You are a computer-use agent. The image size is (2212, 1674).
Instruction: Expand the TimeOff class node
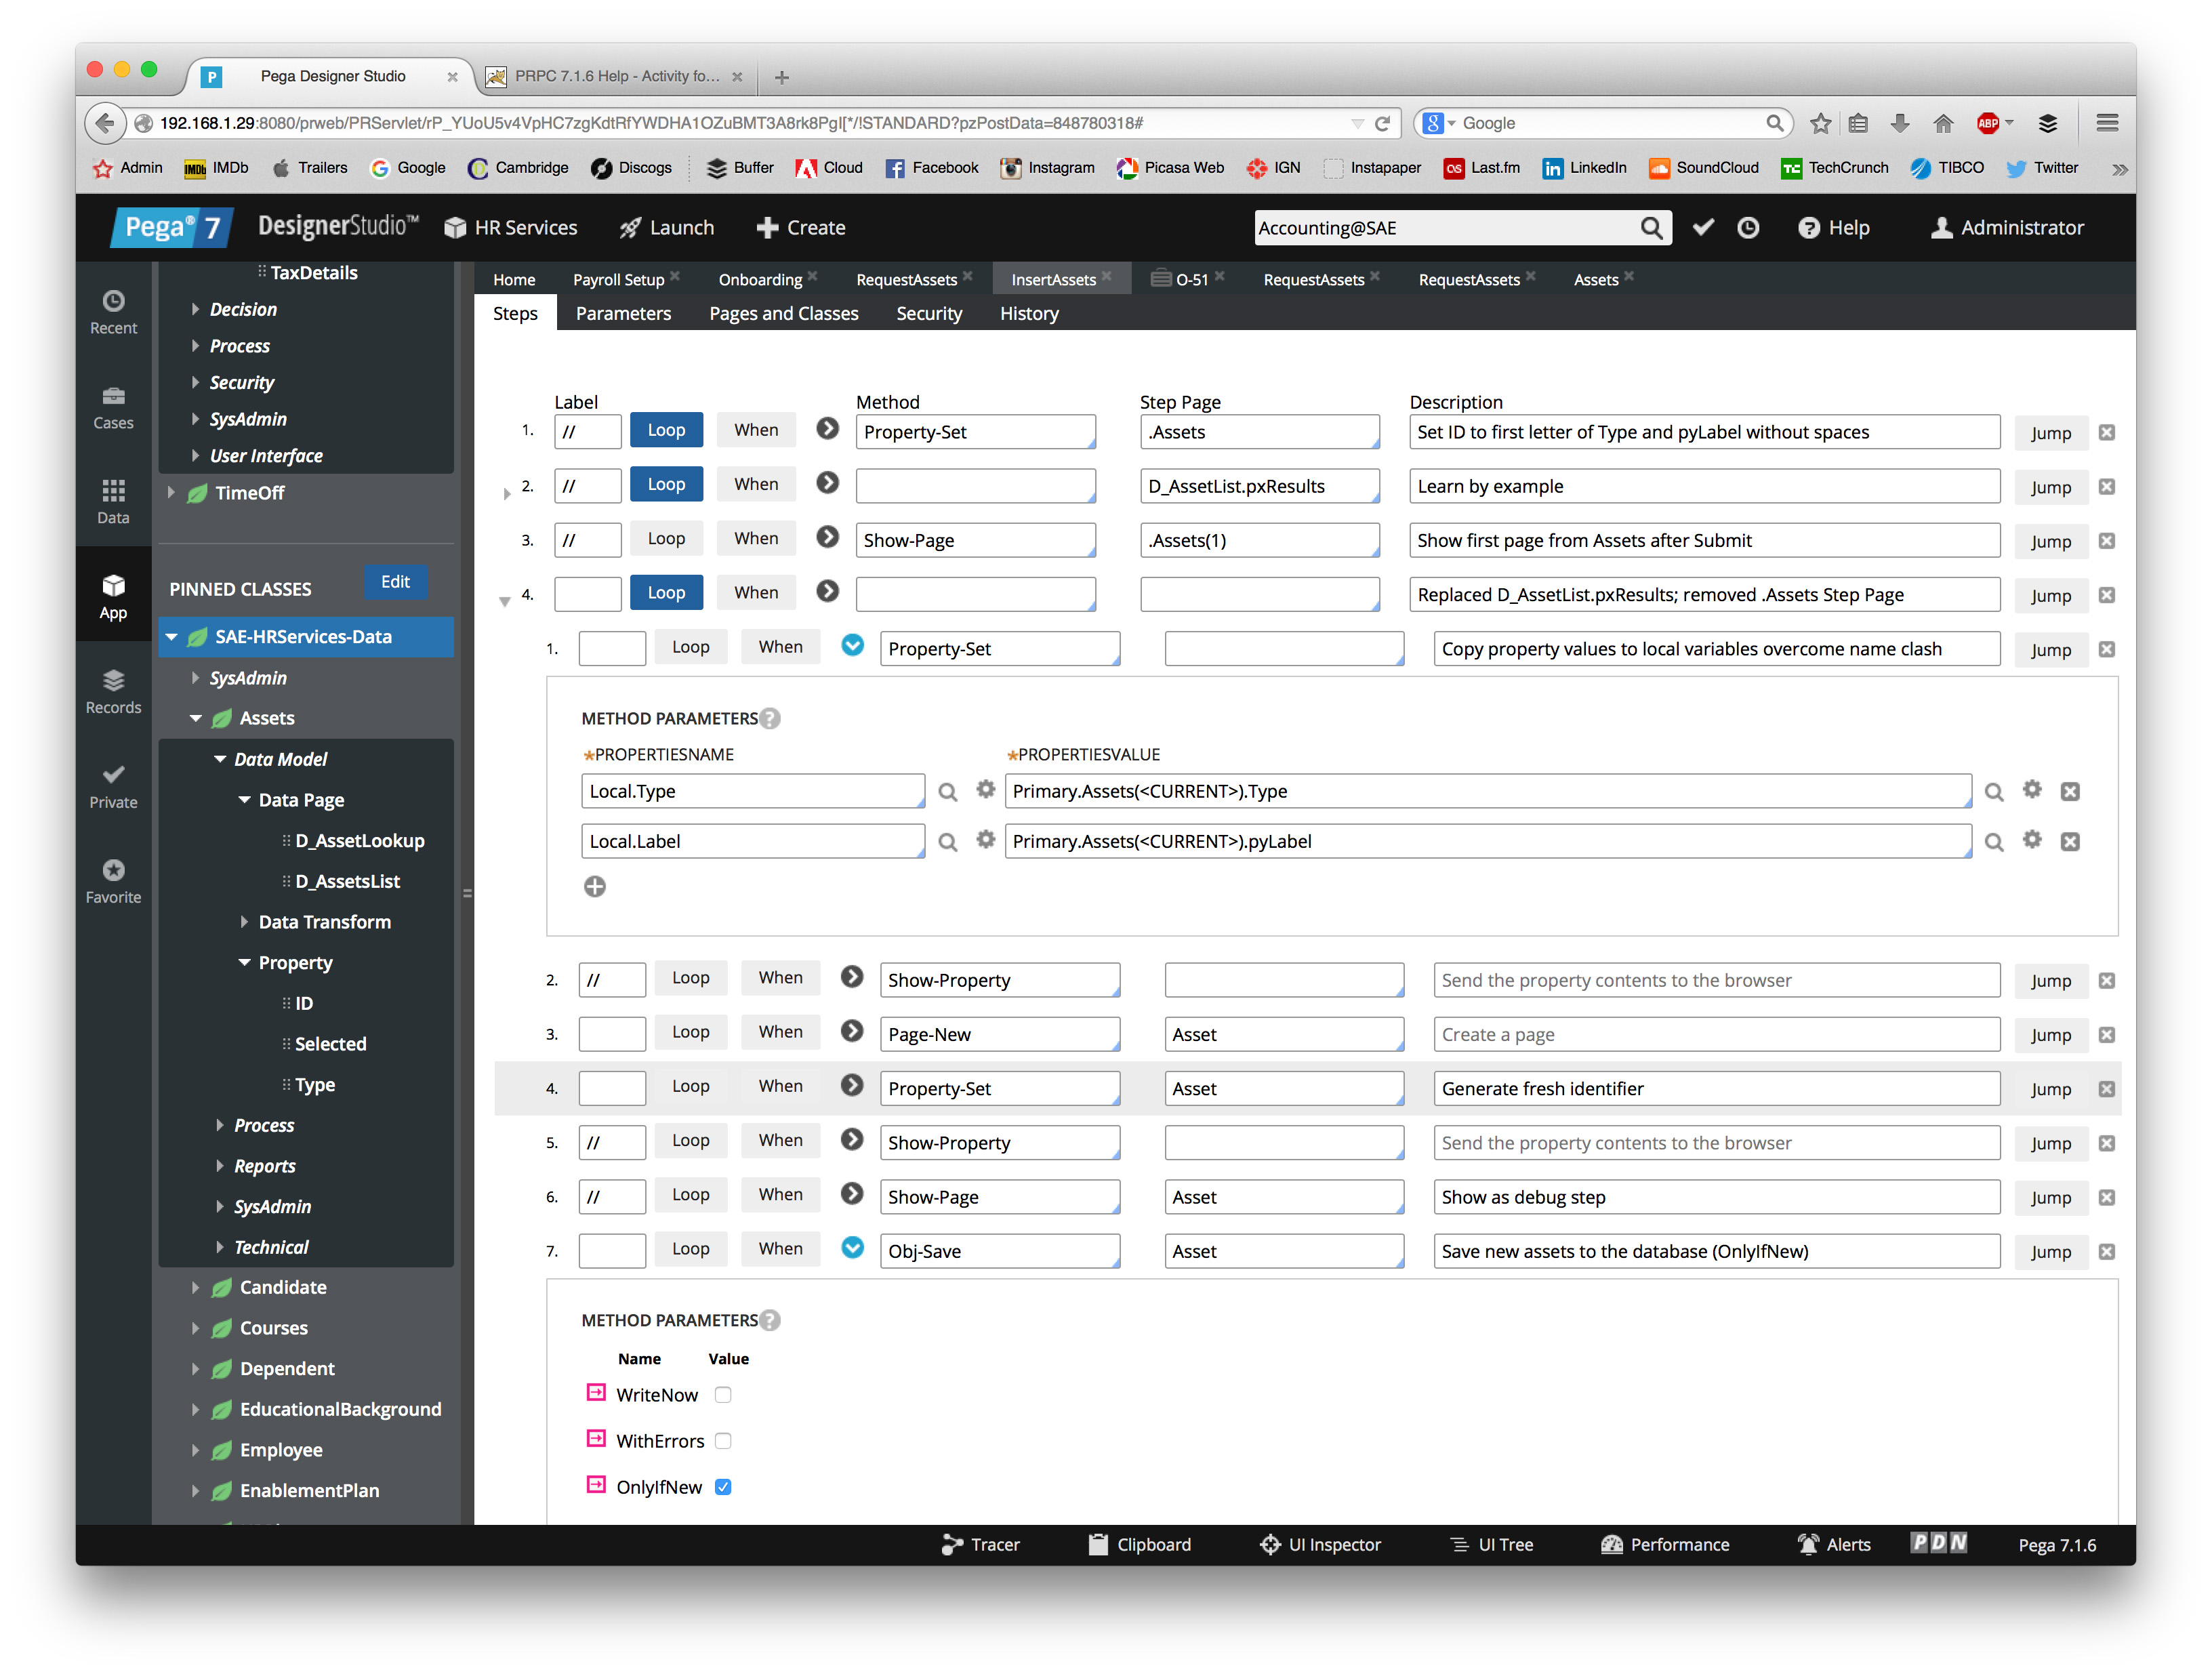point(171,492)
